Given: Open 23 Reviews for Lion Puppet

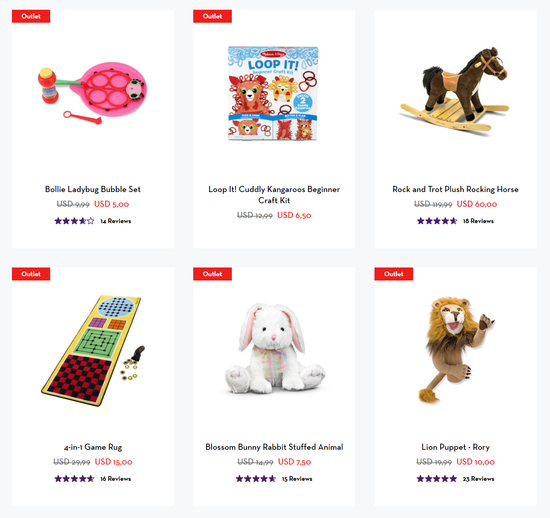Looking at the screenshot, I should [478, 479].
